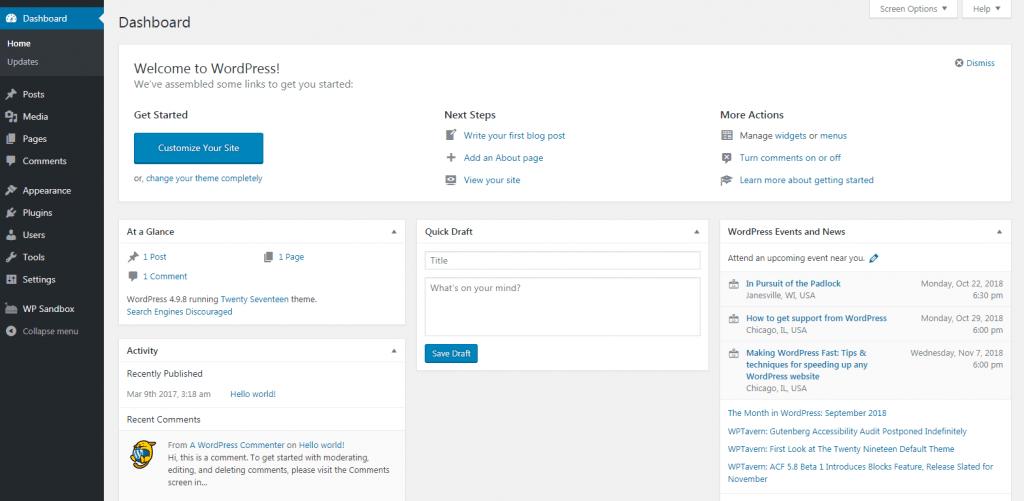Viewport: 1024px width, 501px height.
Task: Click the Plugins plug icon
Action: pos(11,213)
